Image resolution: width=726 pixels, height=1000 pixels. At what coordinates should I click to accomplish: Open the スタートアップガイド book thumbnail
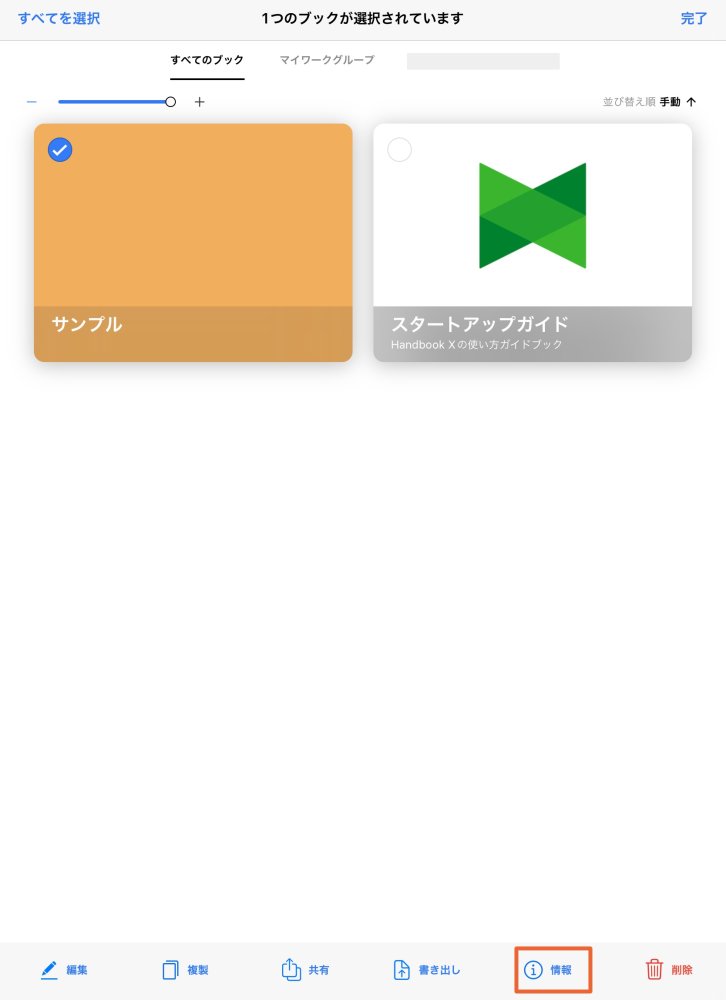533,242
